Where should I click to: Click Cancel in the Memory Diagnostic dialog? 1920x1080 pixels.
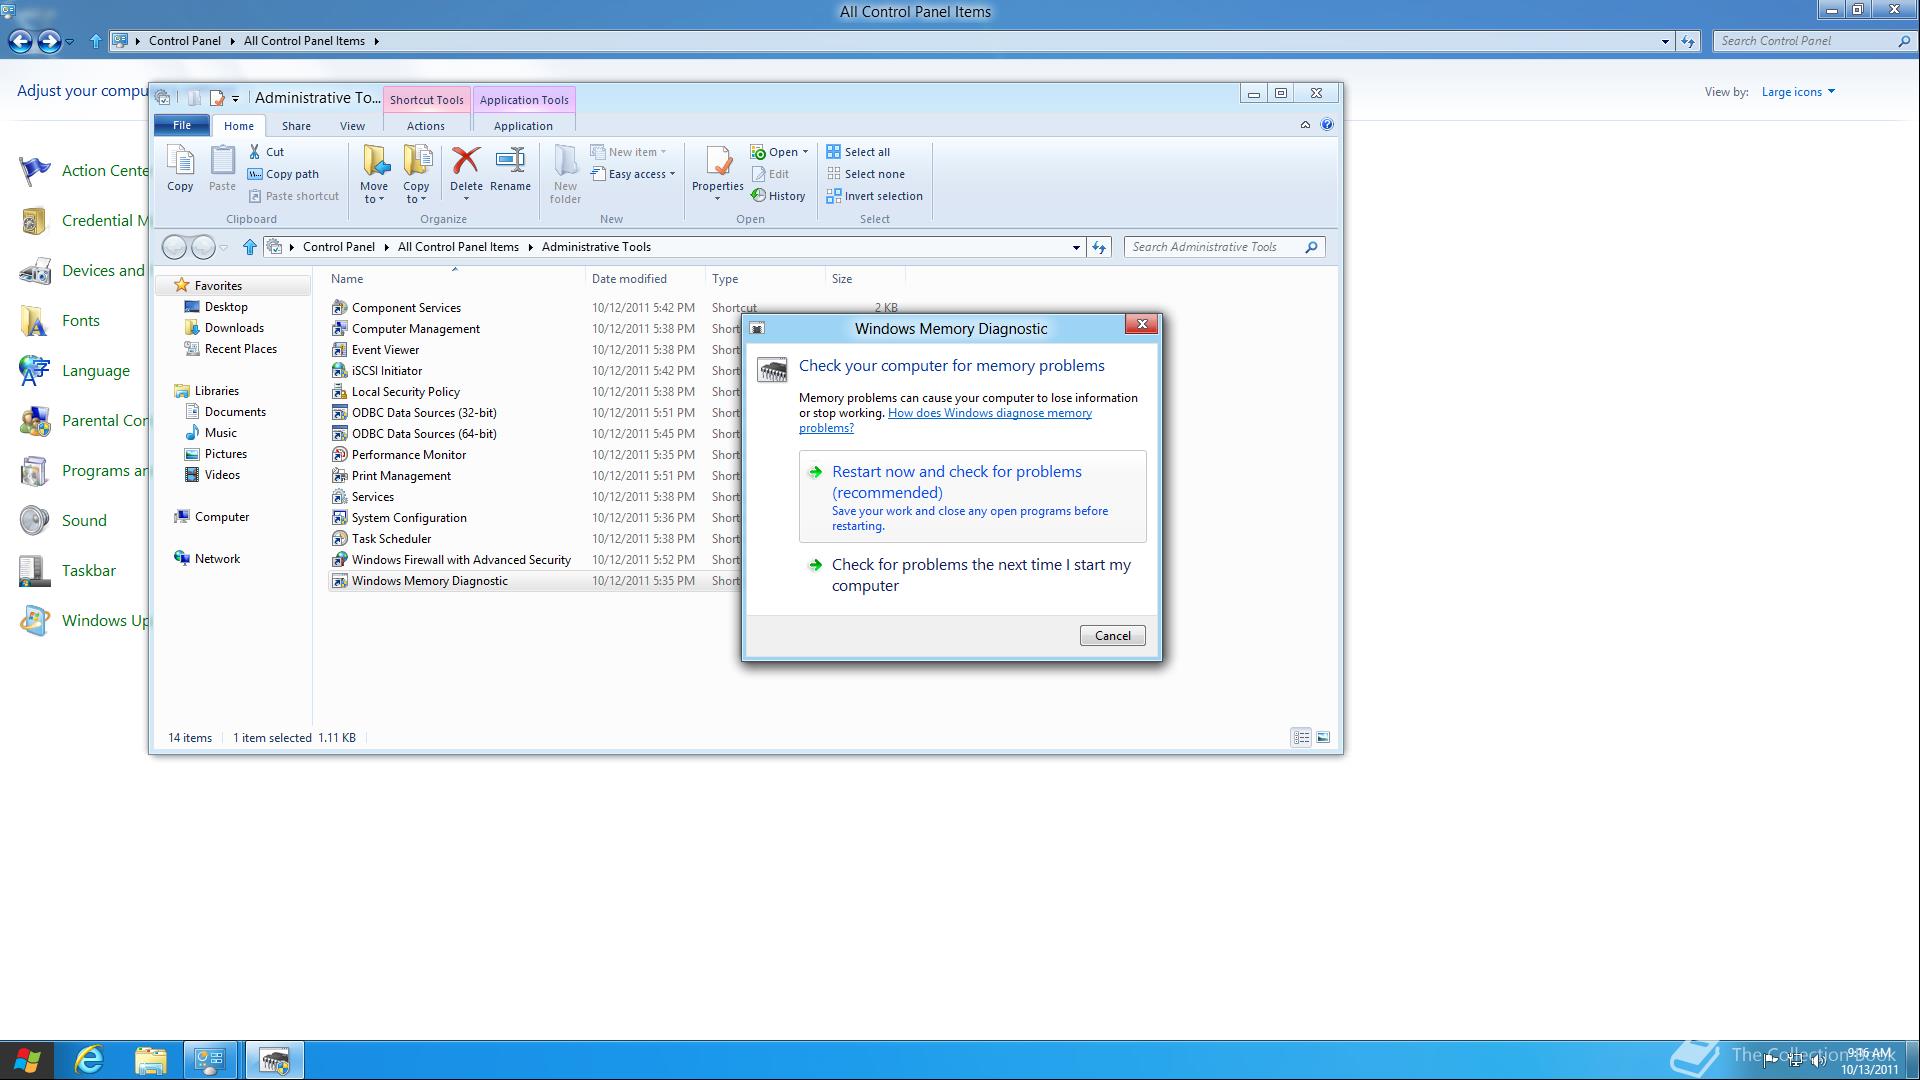pos(1113,636)
